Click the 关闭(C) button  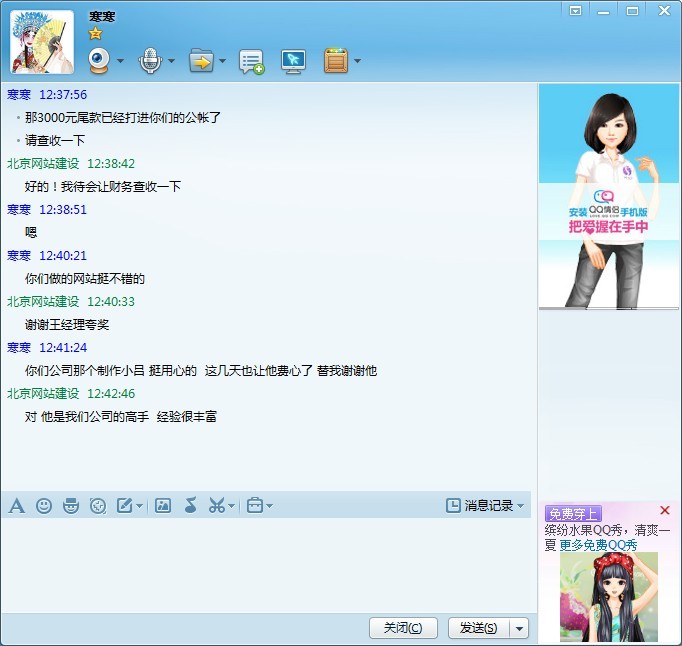click(x=403, y=628)
